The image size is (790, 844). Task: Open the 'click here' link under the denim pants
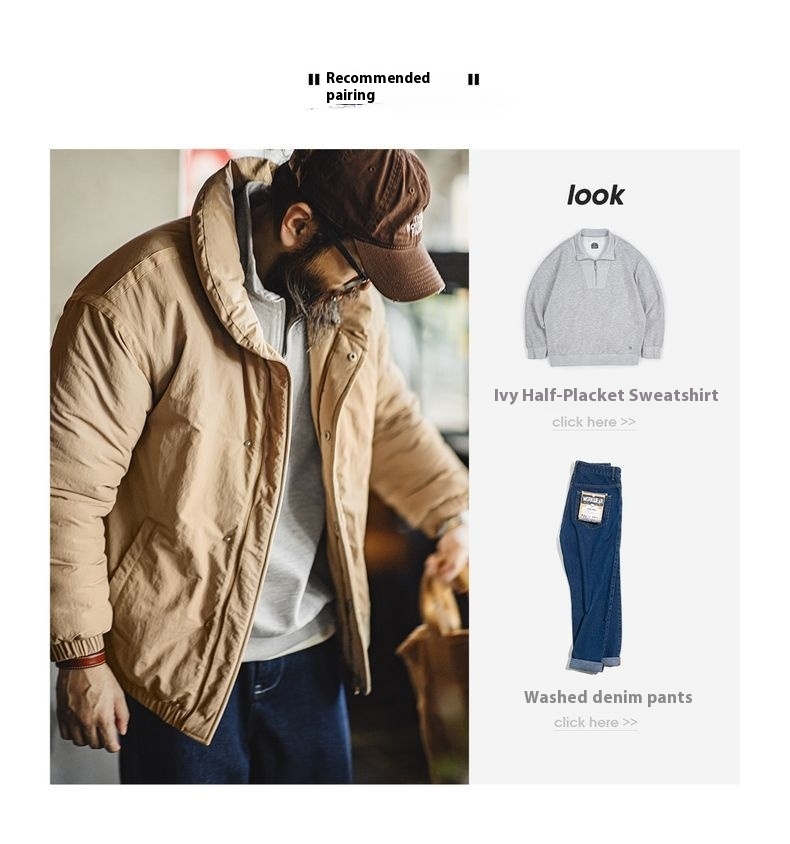click(595, 722)
